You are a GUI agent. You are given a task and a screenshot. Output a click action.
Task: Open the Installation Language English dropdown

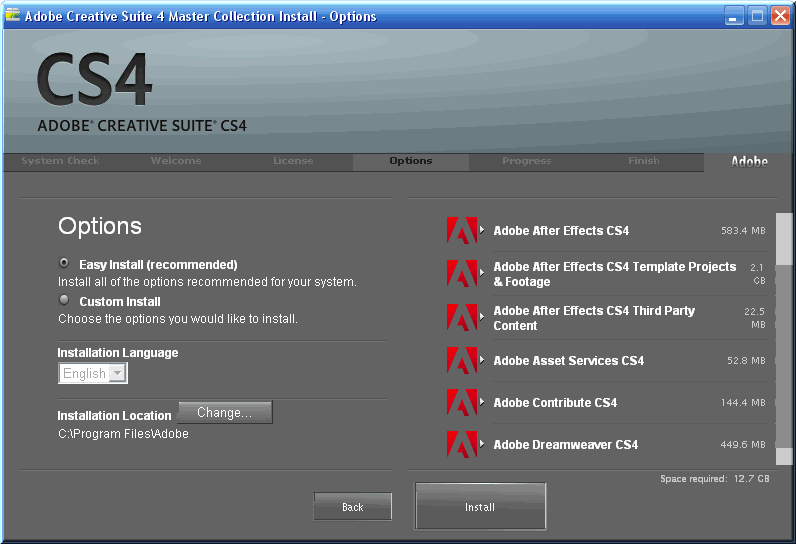click(x=93, y=373)
